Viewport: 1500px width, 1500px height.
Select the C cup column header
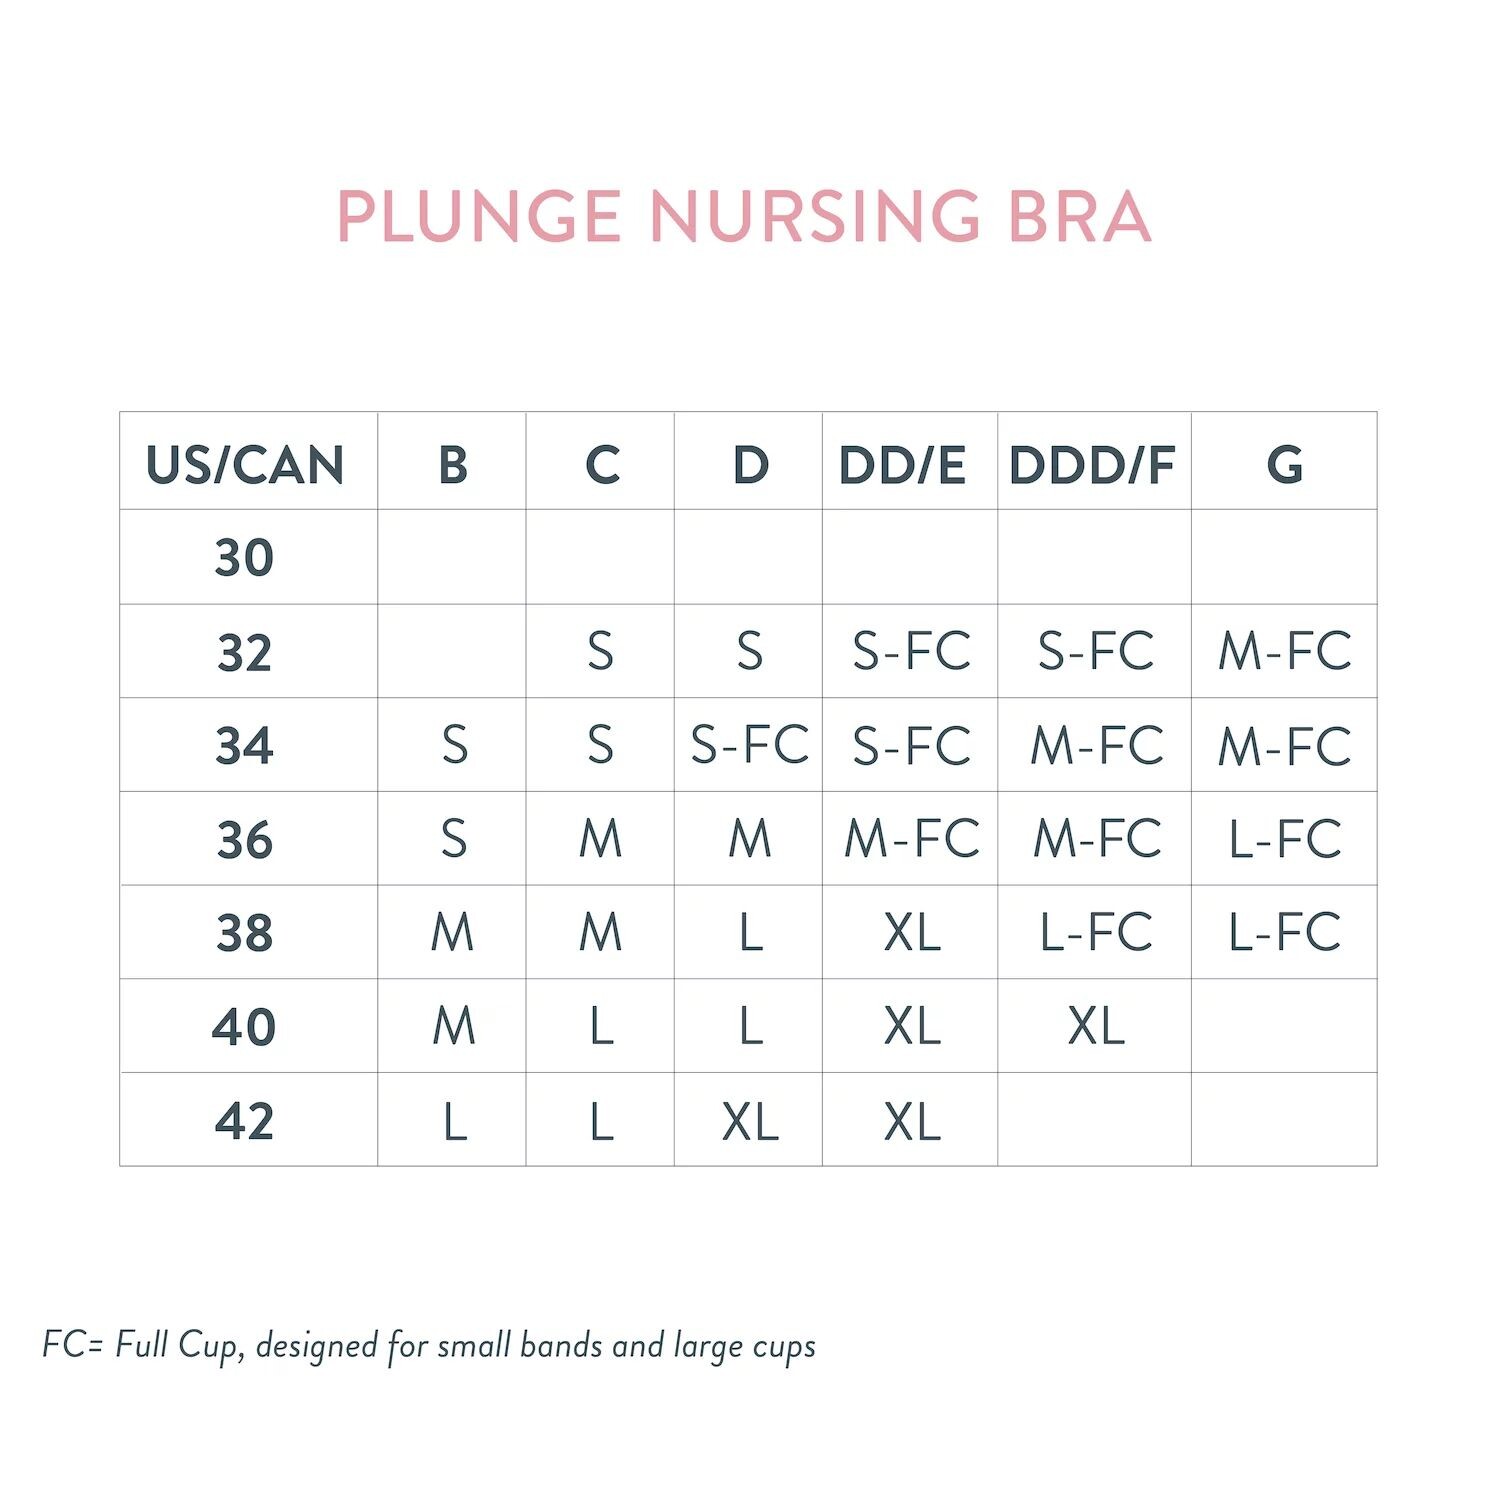click(602, 465)
